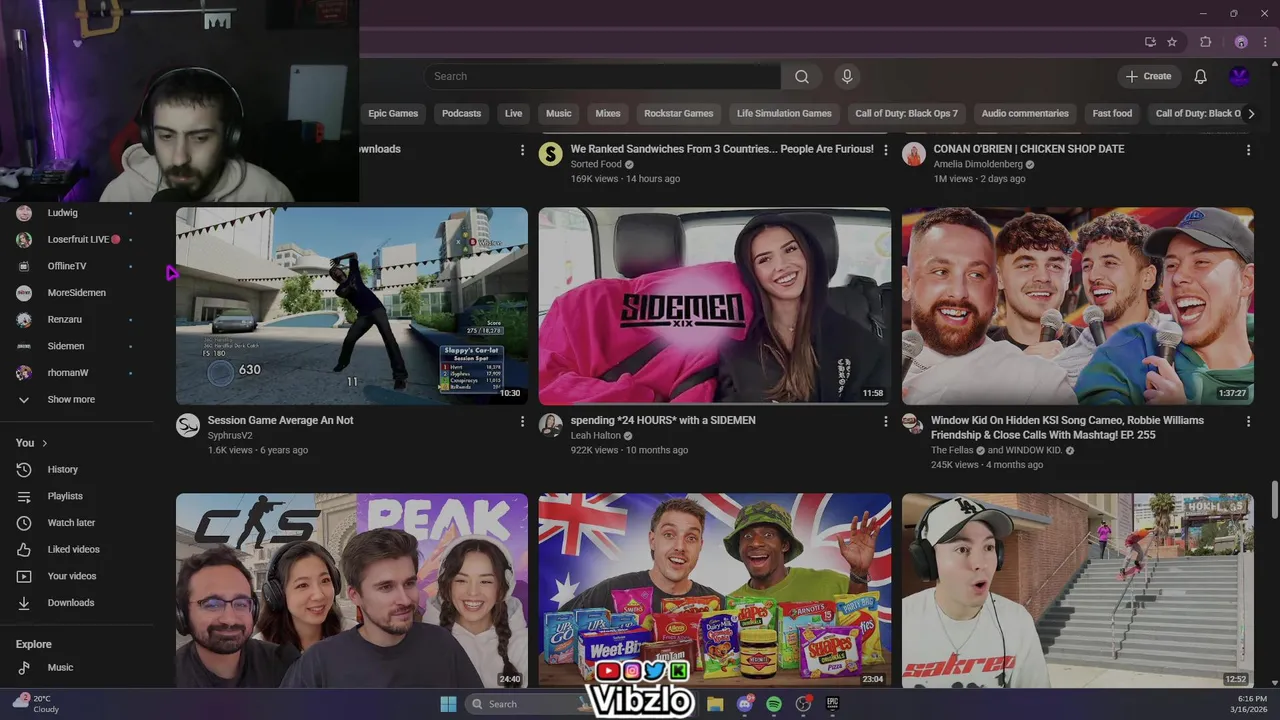
Task: Open options for Sandwiches ranking video
Action: point(885,150)
